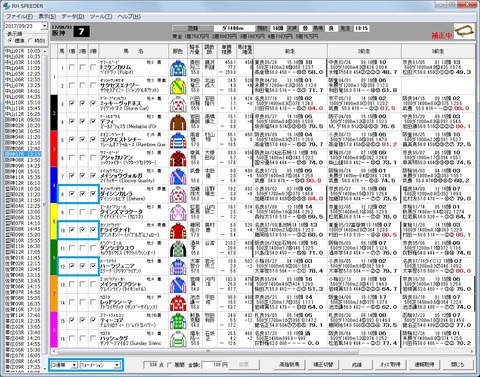Viewport: 480px width, 377px height.
Task: Click the brown silks icon of horse 4
Action: 178,122
